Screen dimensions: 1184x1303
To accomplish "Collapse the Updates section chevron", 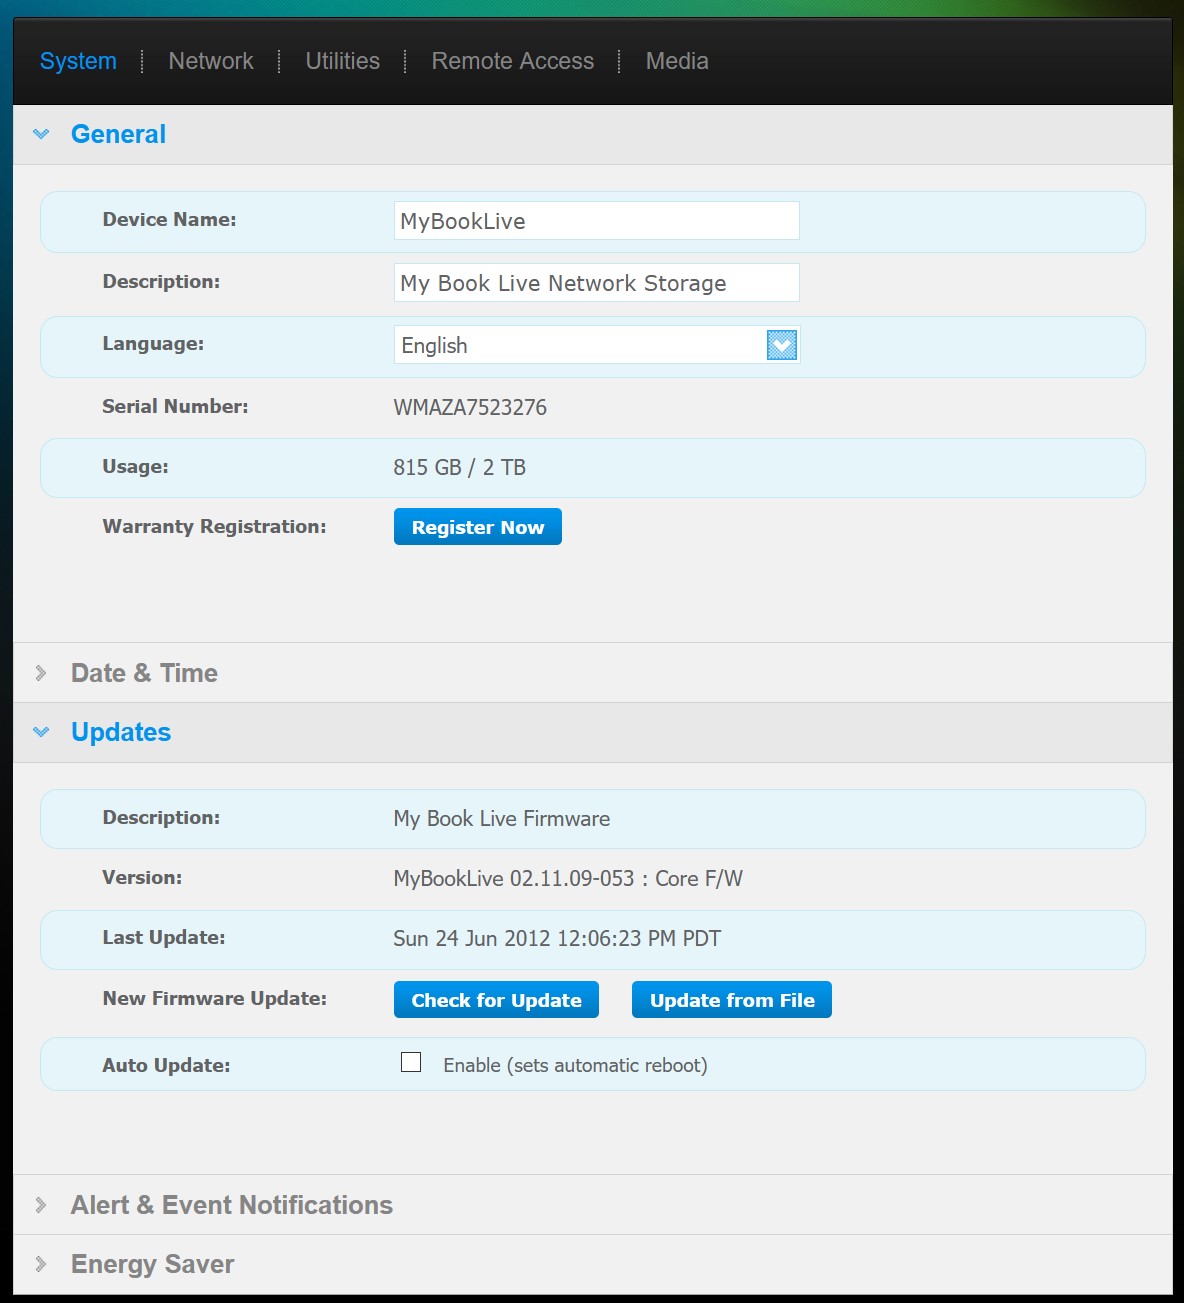I will click(x=41, y=732).
